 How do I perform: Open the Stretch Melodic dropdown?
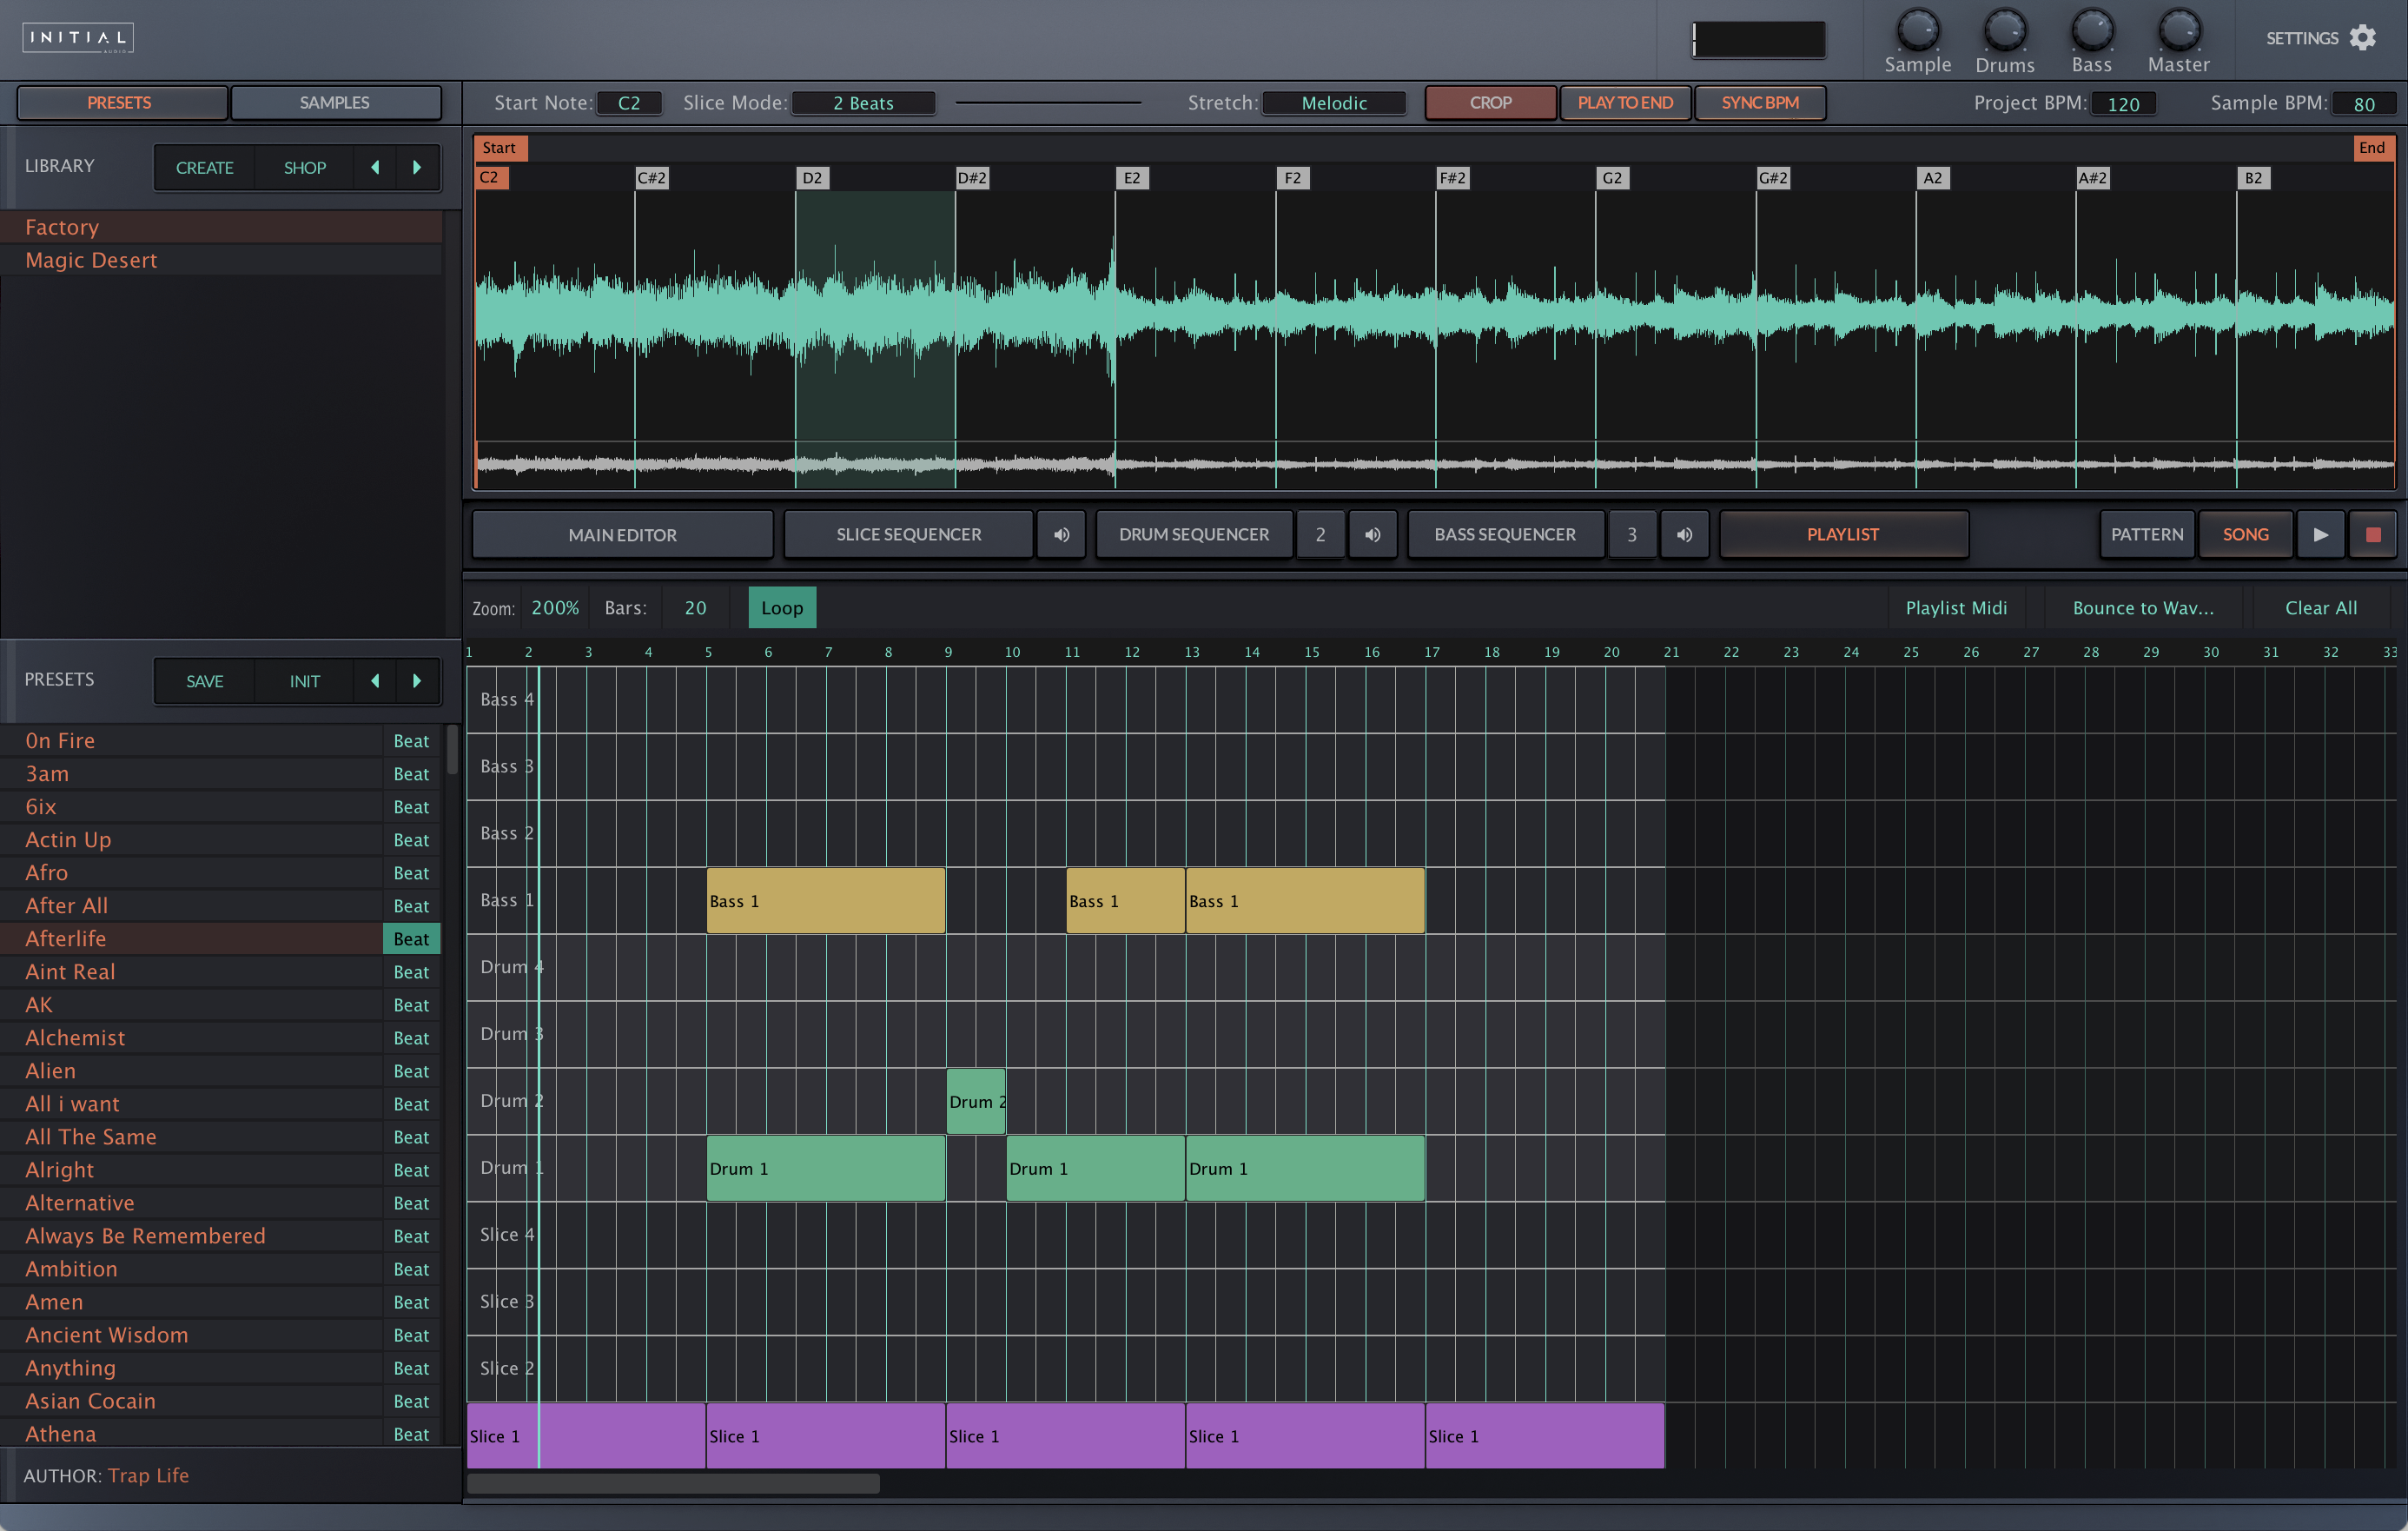1334,103
